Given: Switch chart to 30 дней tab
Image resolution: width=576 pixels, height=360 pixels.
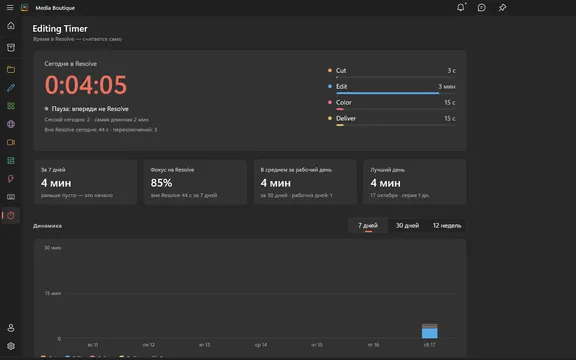Looking at the screenshot, I should (407, 226).
